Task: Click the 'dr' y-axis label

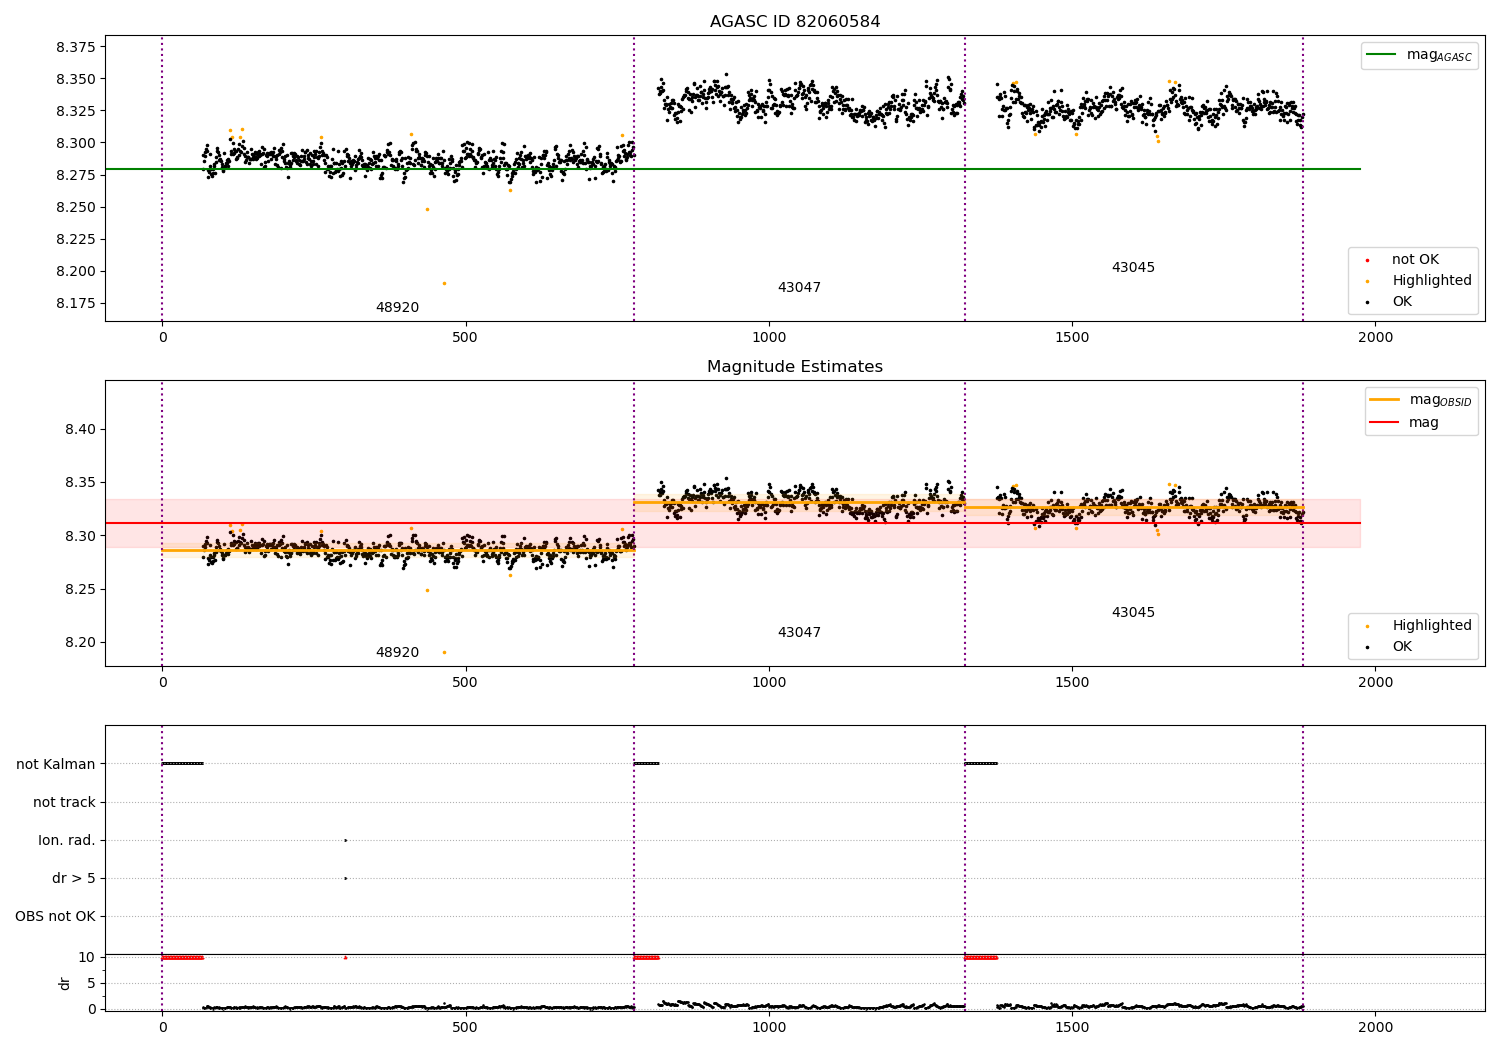Action: tap(65, 983)
